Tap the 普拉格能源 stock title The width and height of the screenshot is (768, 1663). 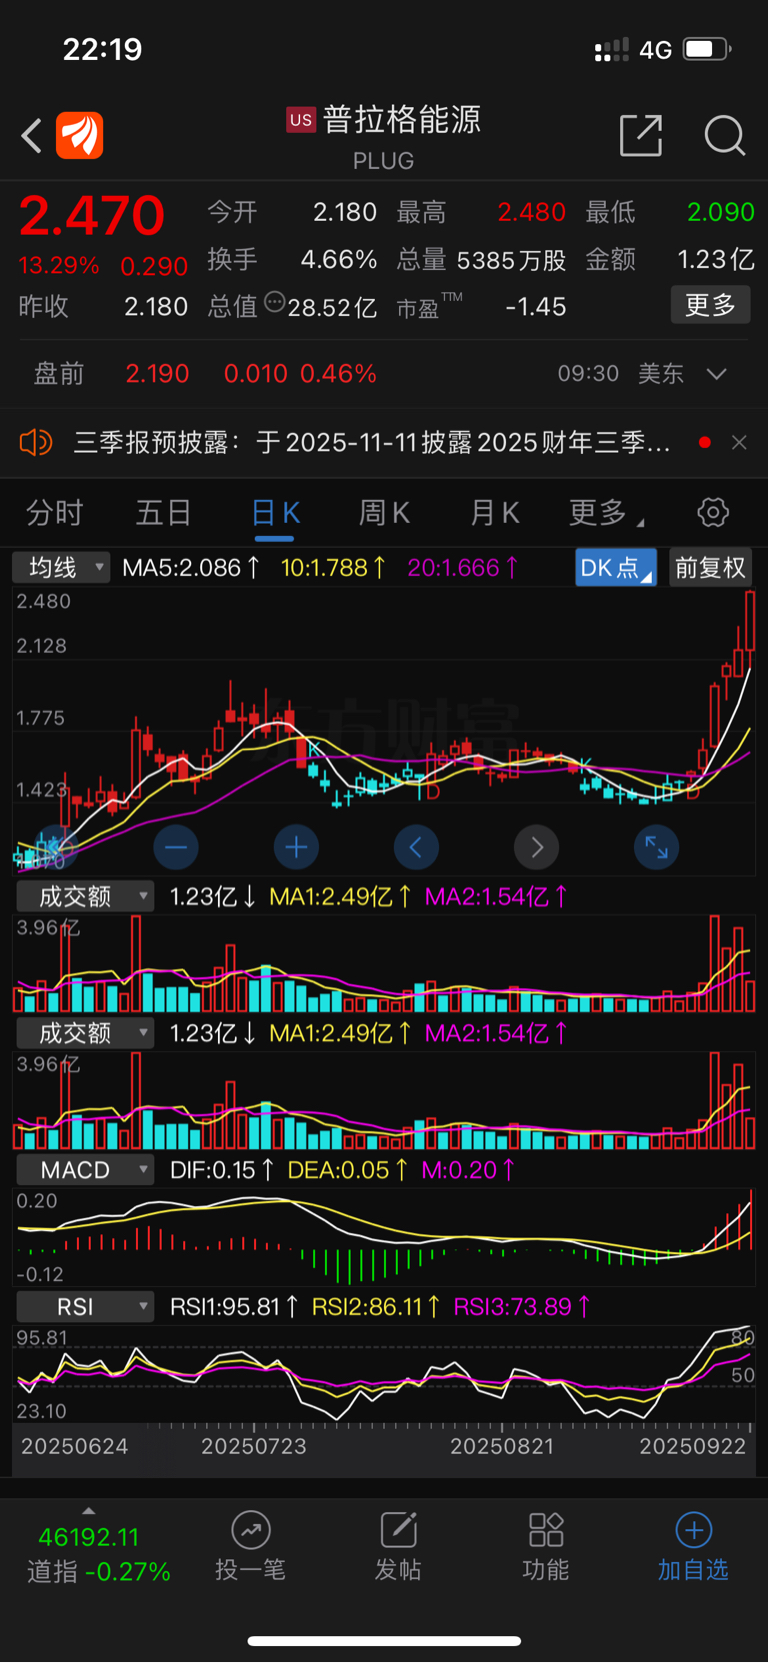click(401, 120)
